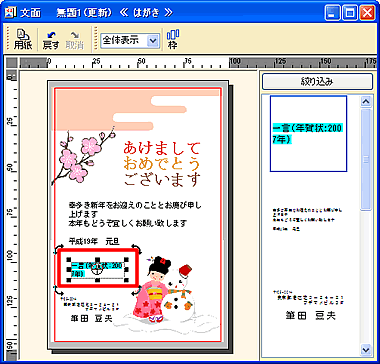Click the 絞り込み filter button

coord(317,82)
